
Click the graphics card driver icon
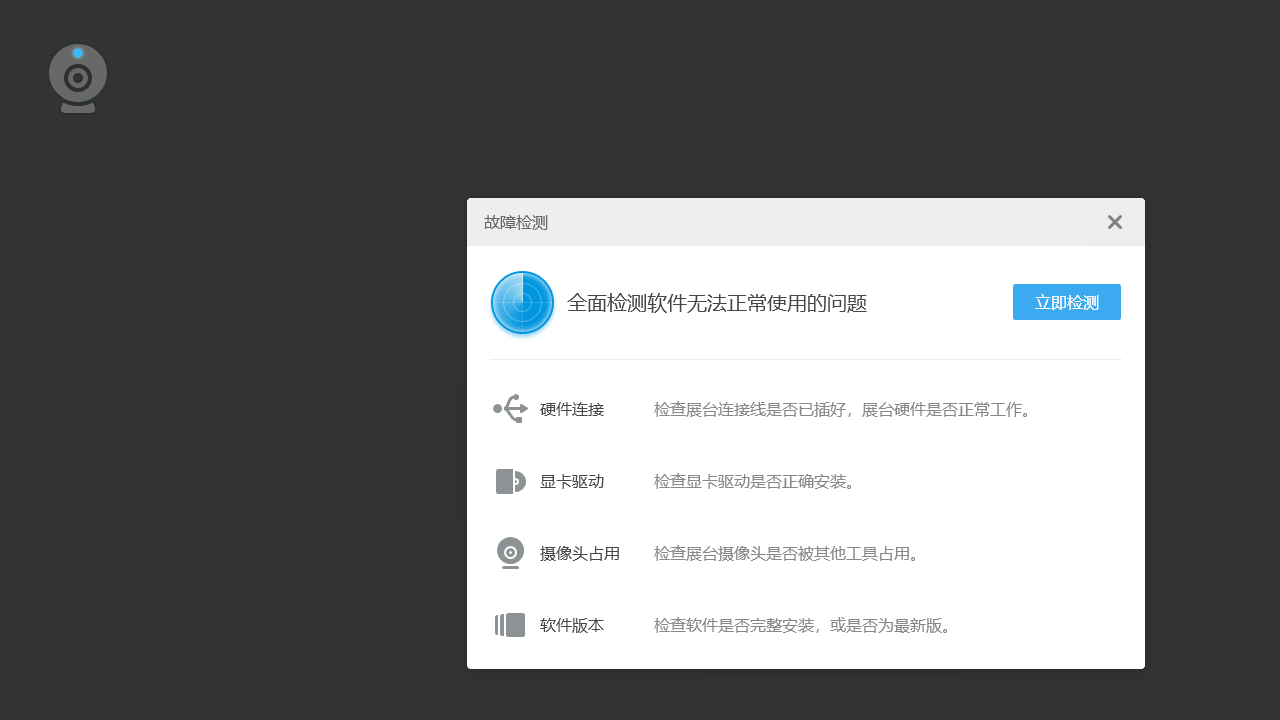510,481
